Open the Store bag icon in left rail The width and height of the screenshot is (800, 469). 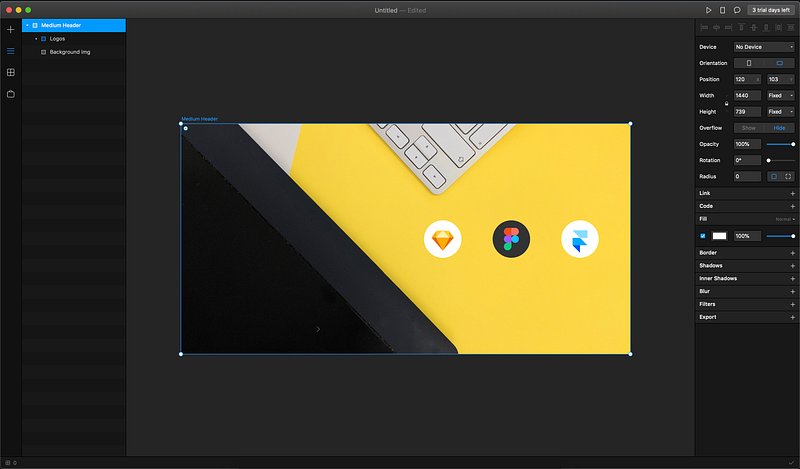point(11,94)
